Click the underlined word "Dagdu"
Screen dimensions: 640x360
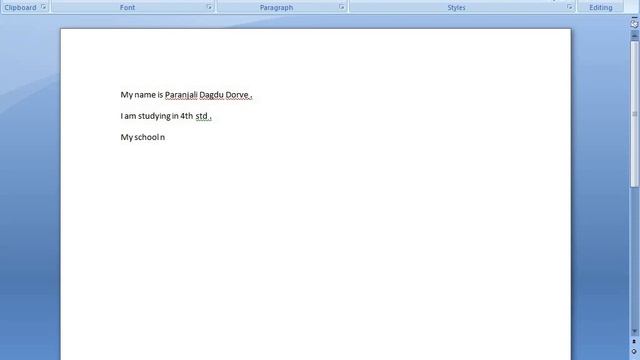tap(211, 95)
